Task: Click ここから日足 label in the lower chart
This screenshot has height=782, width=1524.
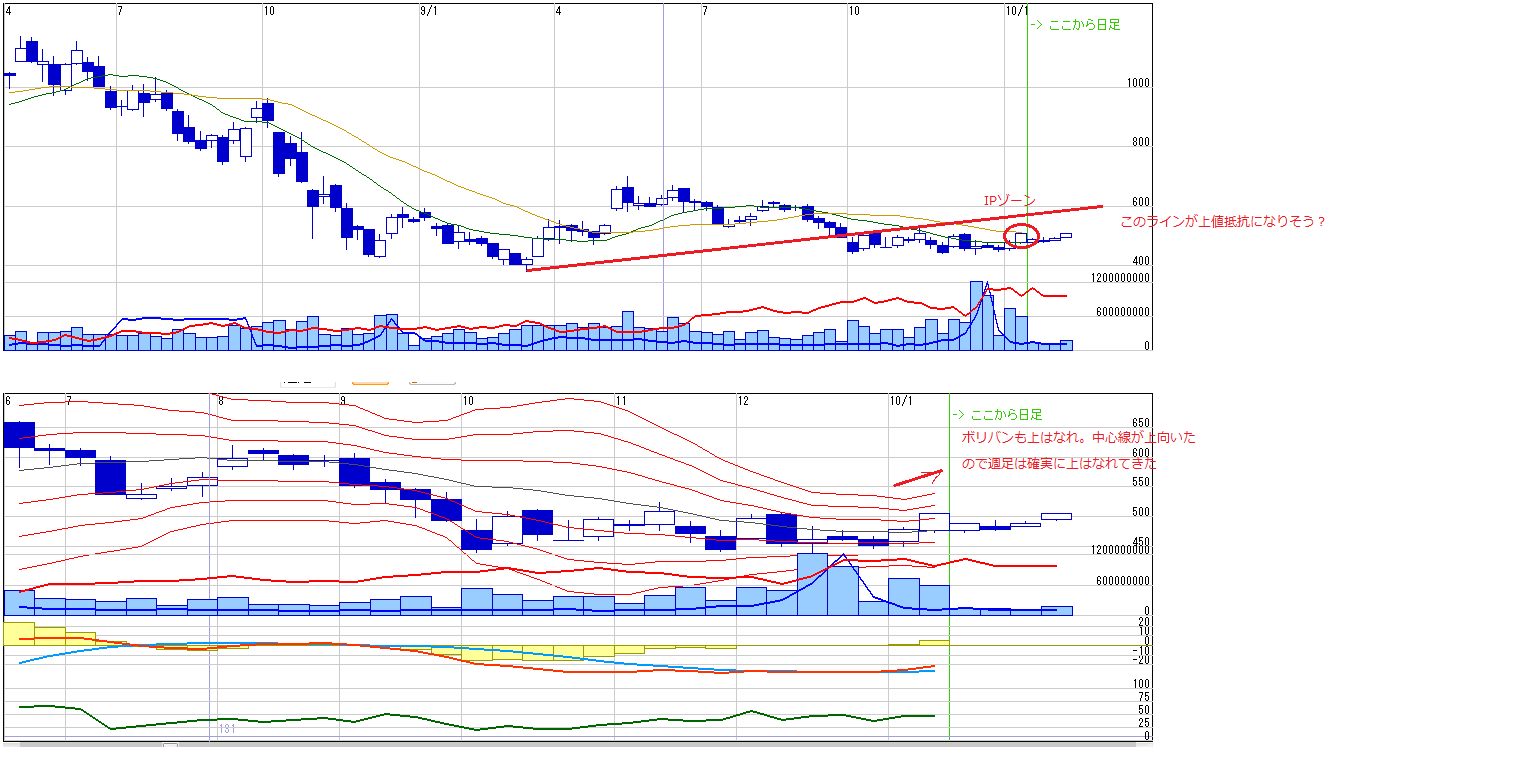Action: coord(996,414)
